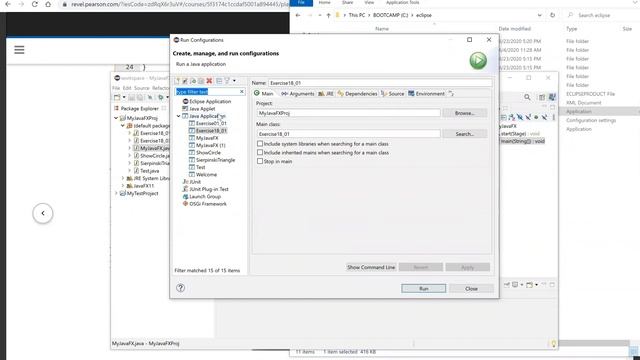Collapse the MyJavaFXProj project in Package Explorer

point(116,118)
